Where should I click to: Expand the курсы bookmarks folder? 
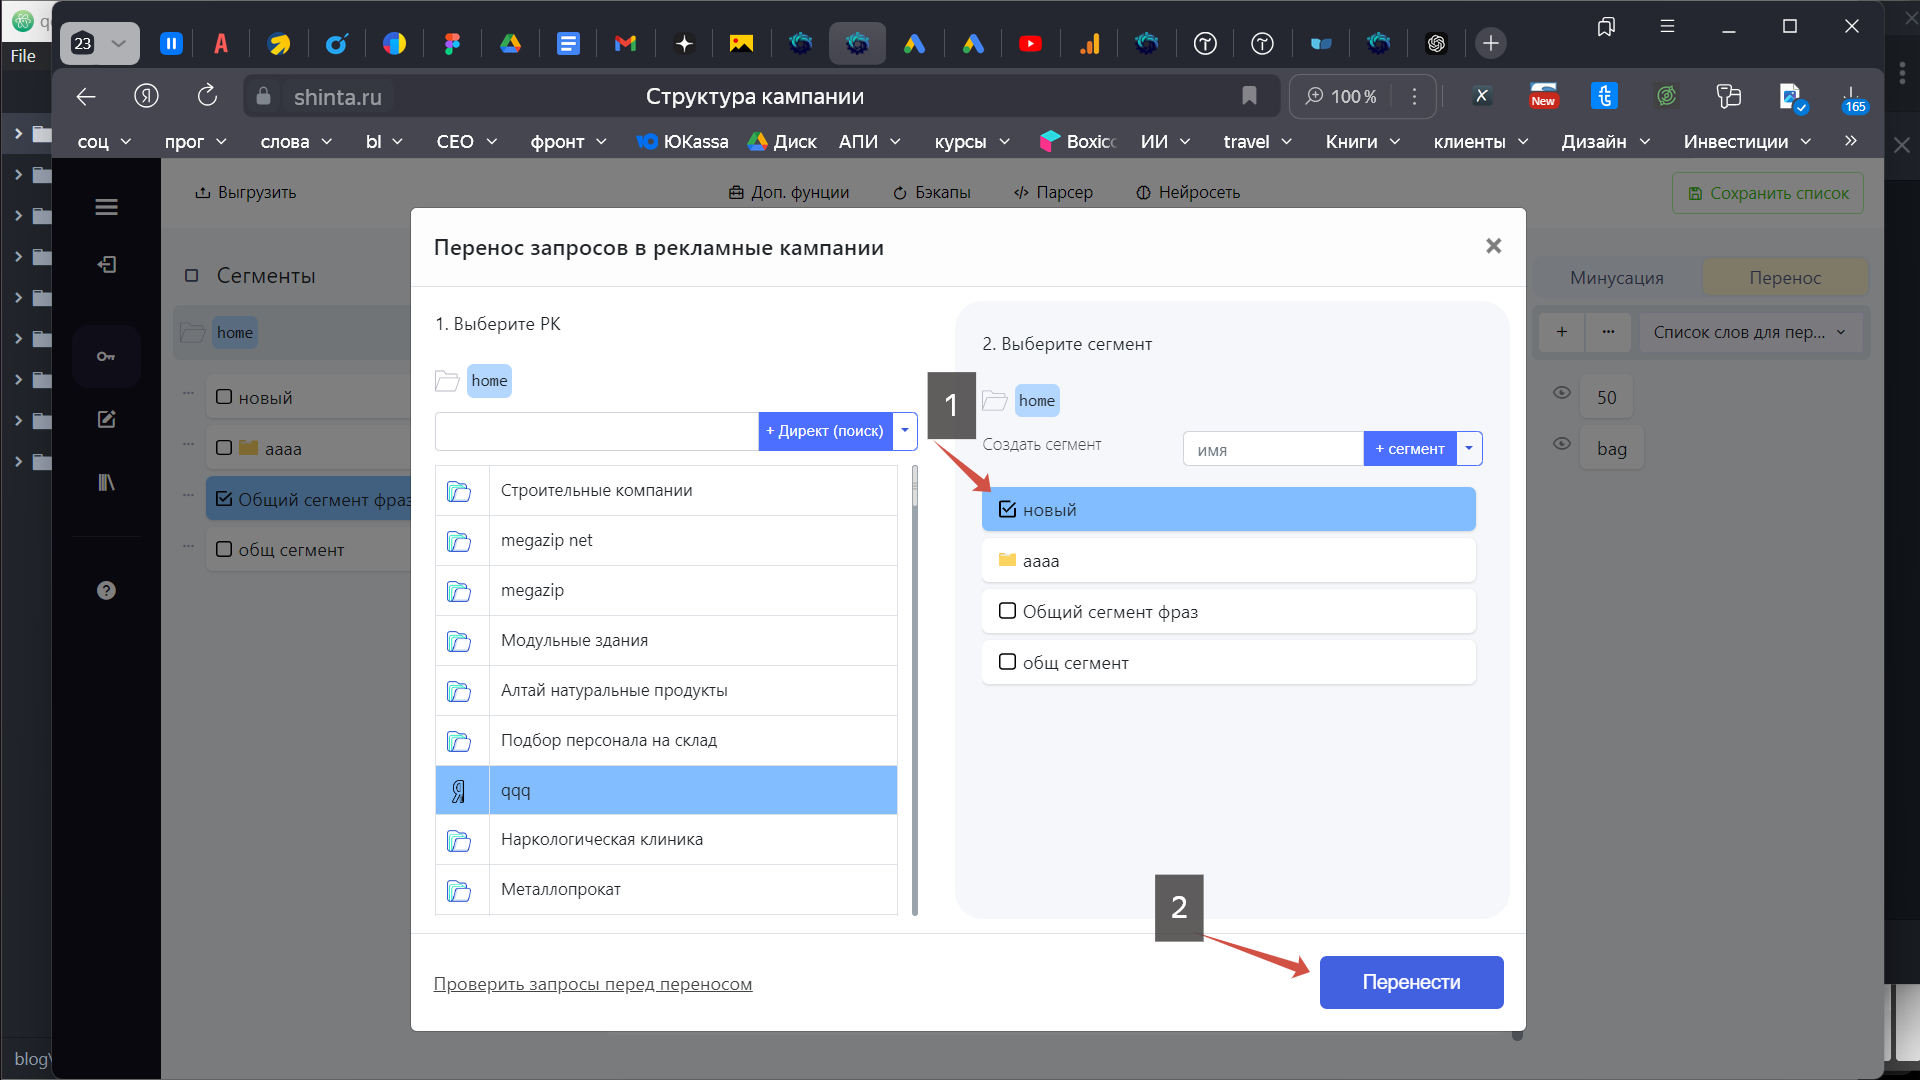pyautogui.click(x=973, y=142)
